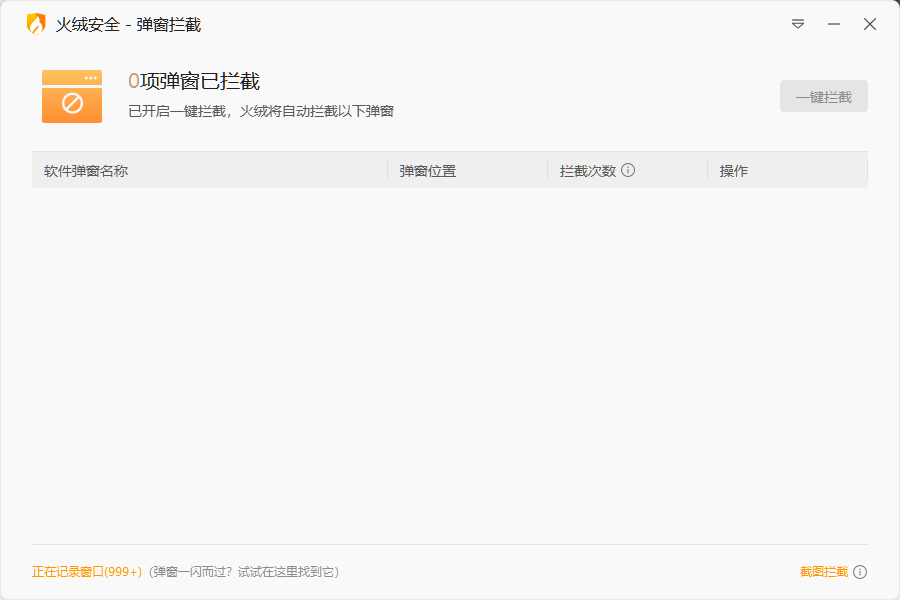Viewport: 900px width, 600px height.
Task: Click the 一键拦截 button
Action: [x=823, y=97]
